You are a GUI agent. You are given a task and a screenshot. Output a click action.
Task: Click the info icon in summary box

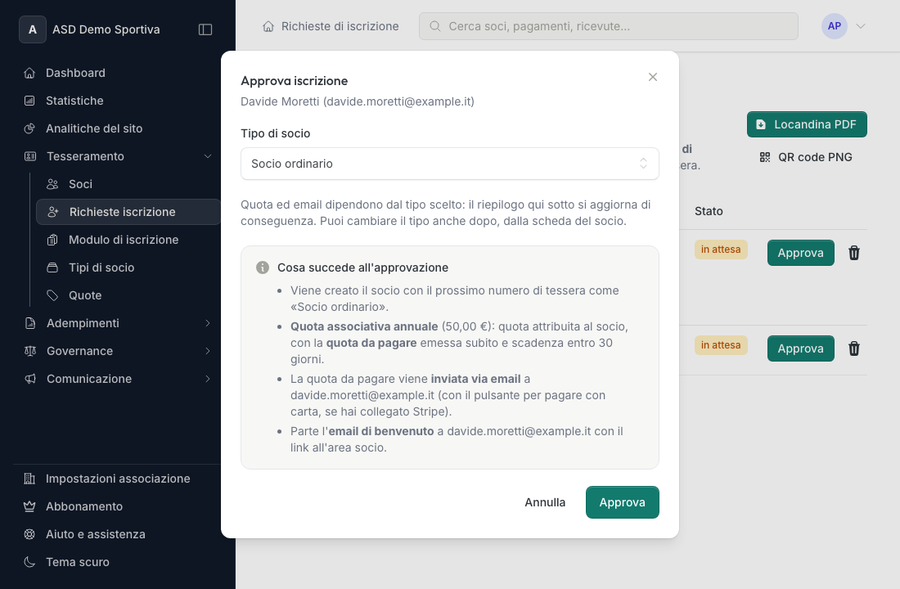(262, 268)
